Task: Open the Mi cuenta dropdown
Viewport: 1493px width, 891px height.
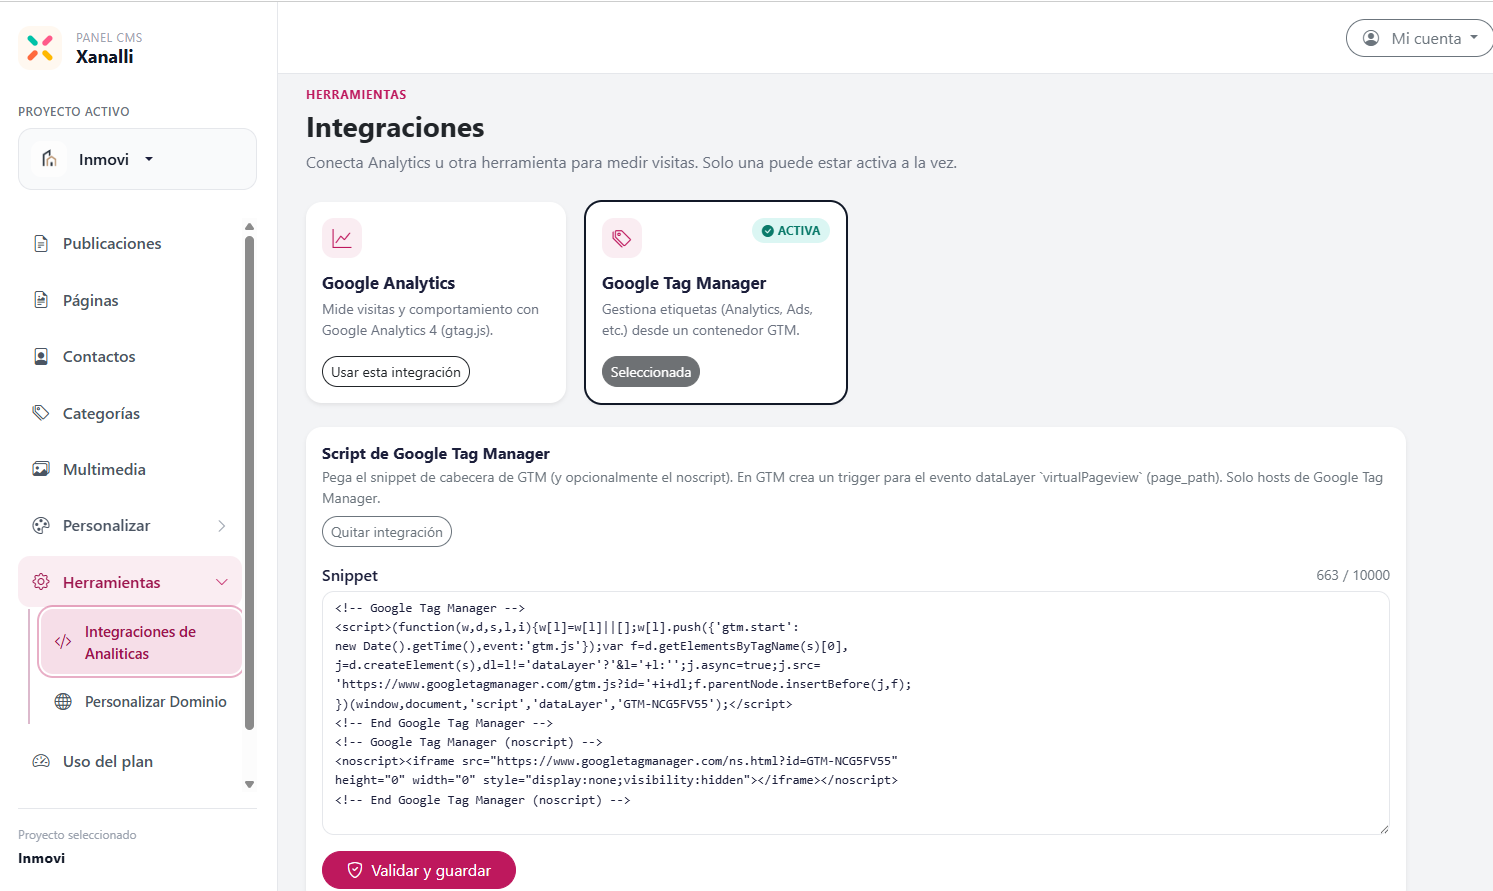Action: pyautogui.click(x=1420, y=38)
